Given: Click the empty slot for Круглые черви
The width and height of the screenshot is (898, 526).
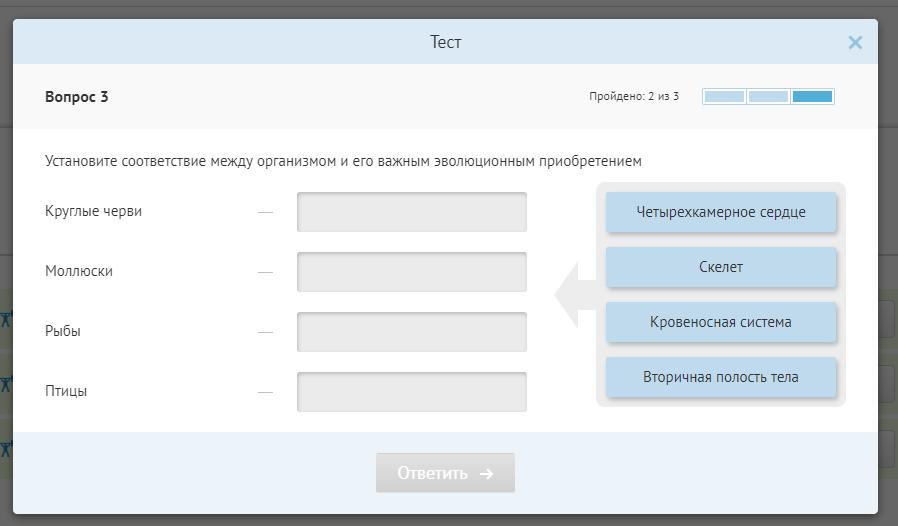Looking at the screenshot, I should 412,212.
